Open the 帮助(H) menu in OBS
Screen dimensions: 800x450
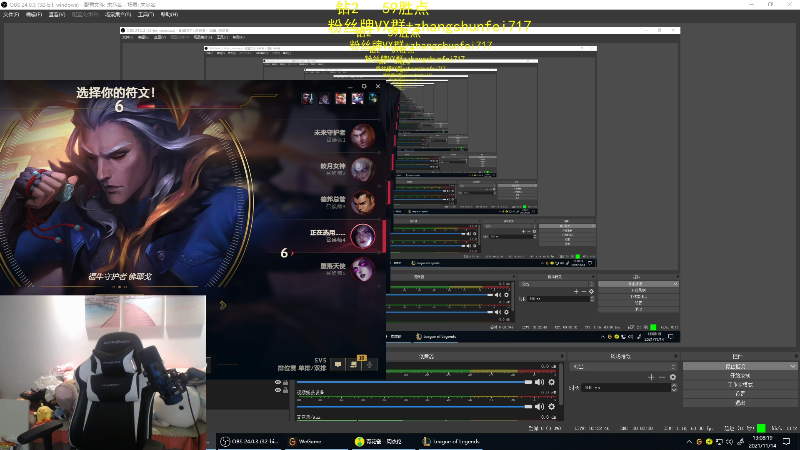tap(169, 14)
